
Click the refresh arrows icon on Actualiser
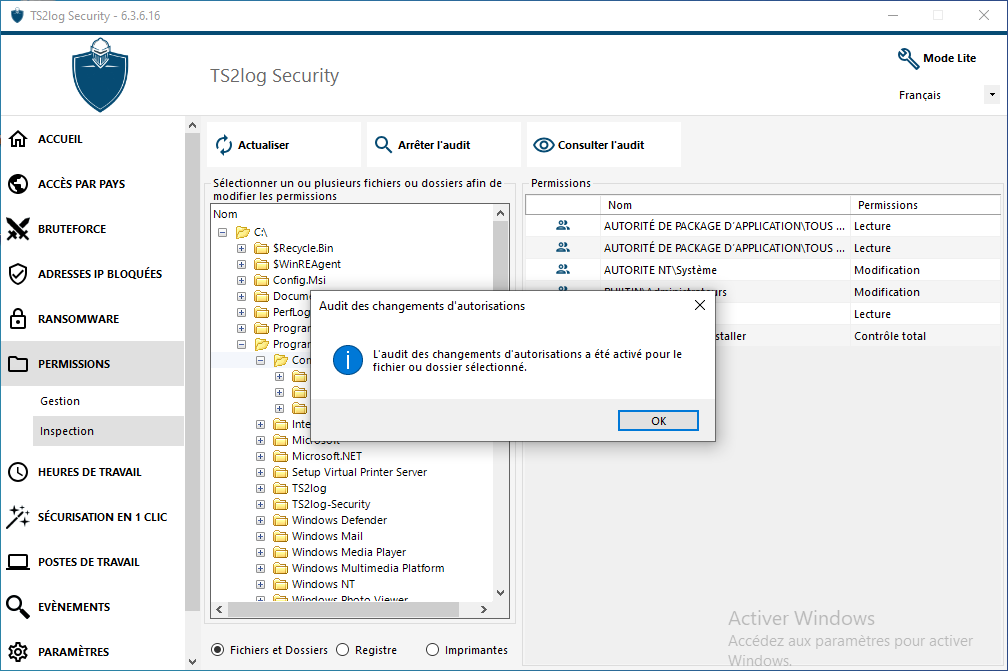point(224,145)
